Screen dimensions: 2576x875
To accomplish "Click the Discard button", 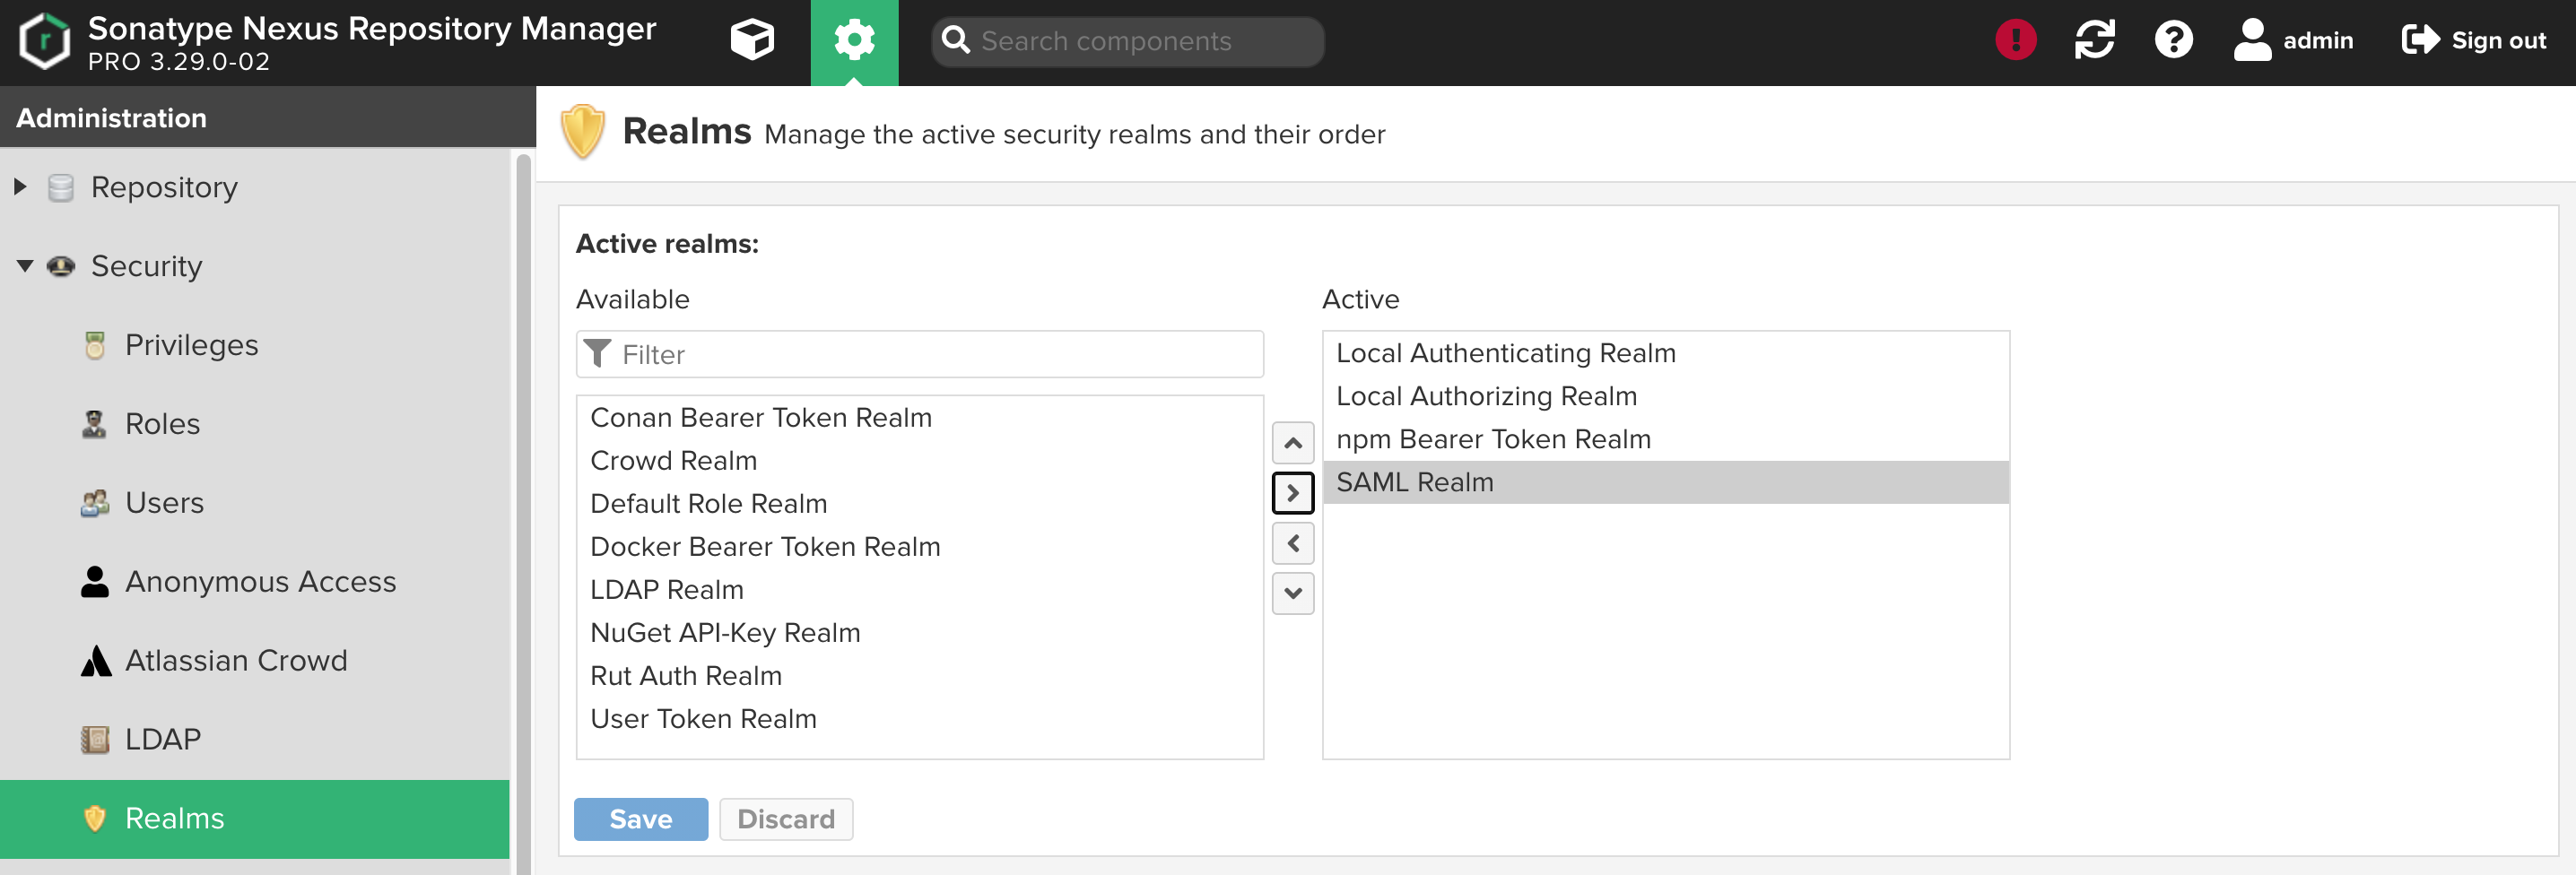I will [x=785, y=819].
